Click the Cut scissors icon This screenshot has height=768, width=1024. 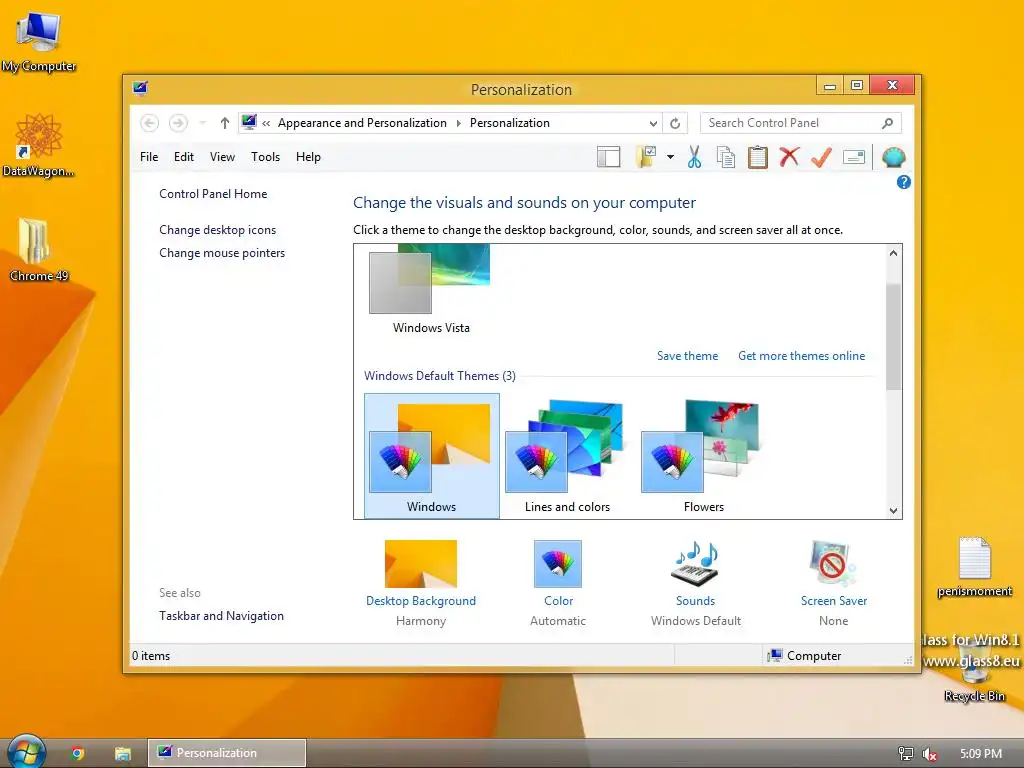(694, 157)
